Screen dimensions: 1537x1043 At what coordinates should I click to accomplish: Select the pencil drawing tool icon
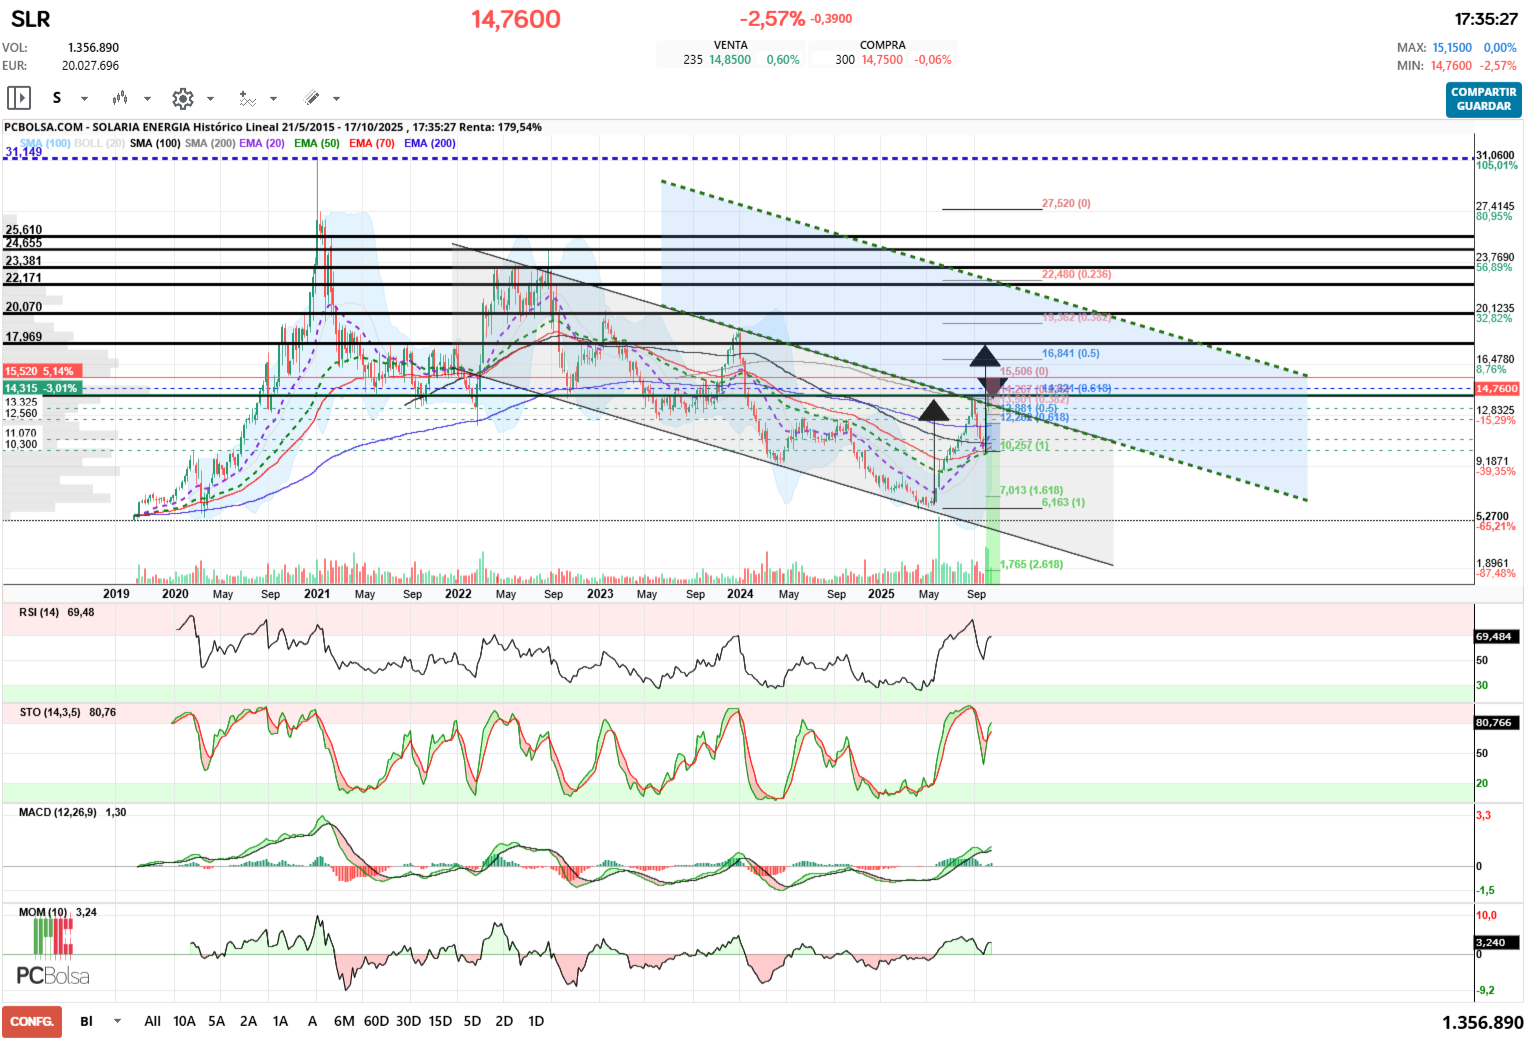[x=312, y=98]
